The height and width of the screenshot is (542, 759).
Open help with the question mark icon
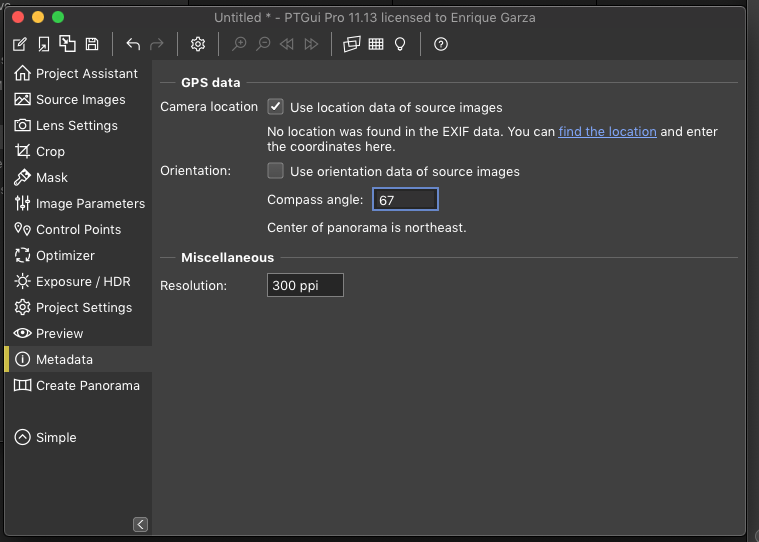[441, 44]
